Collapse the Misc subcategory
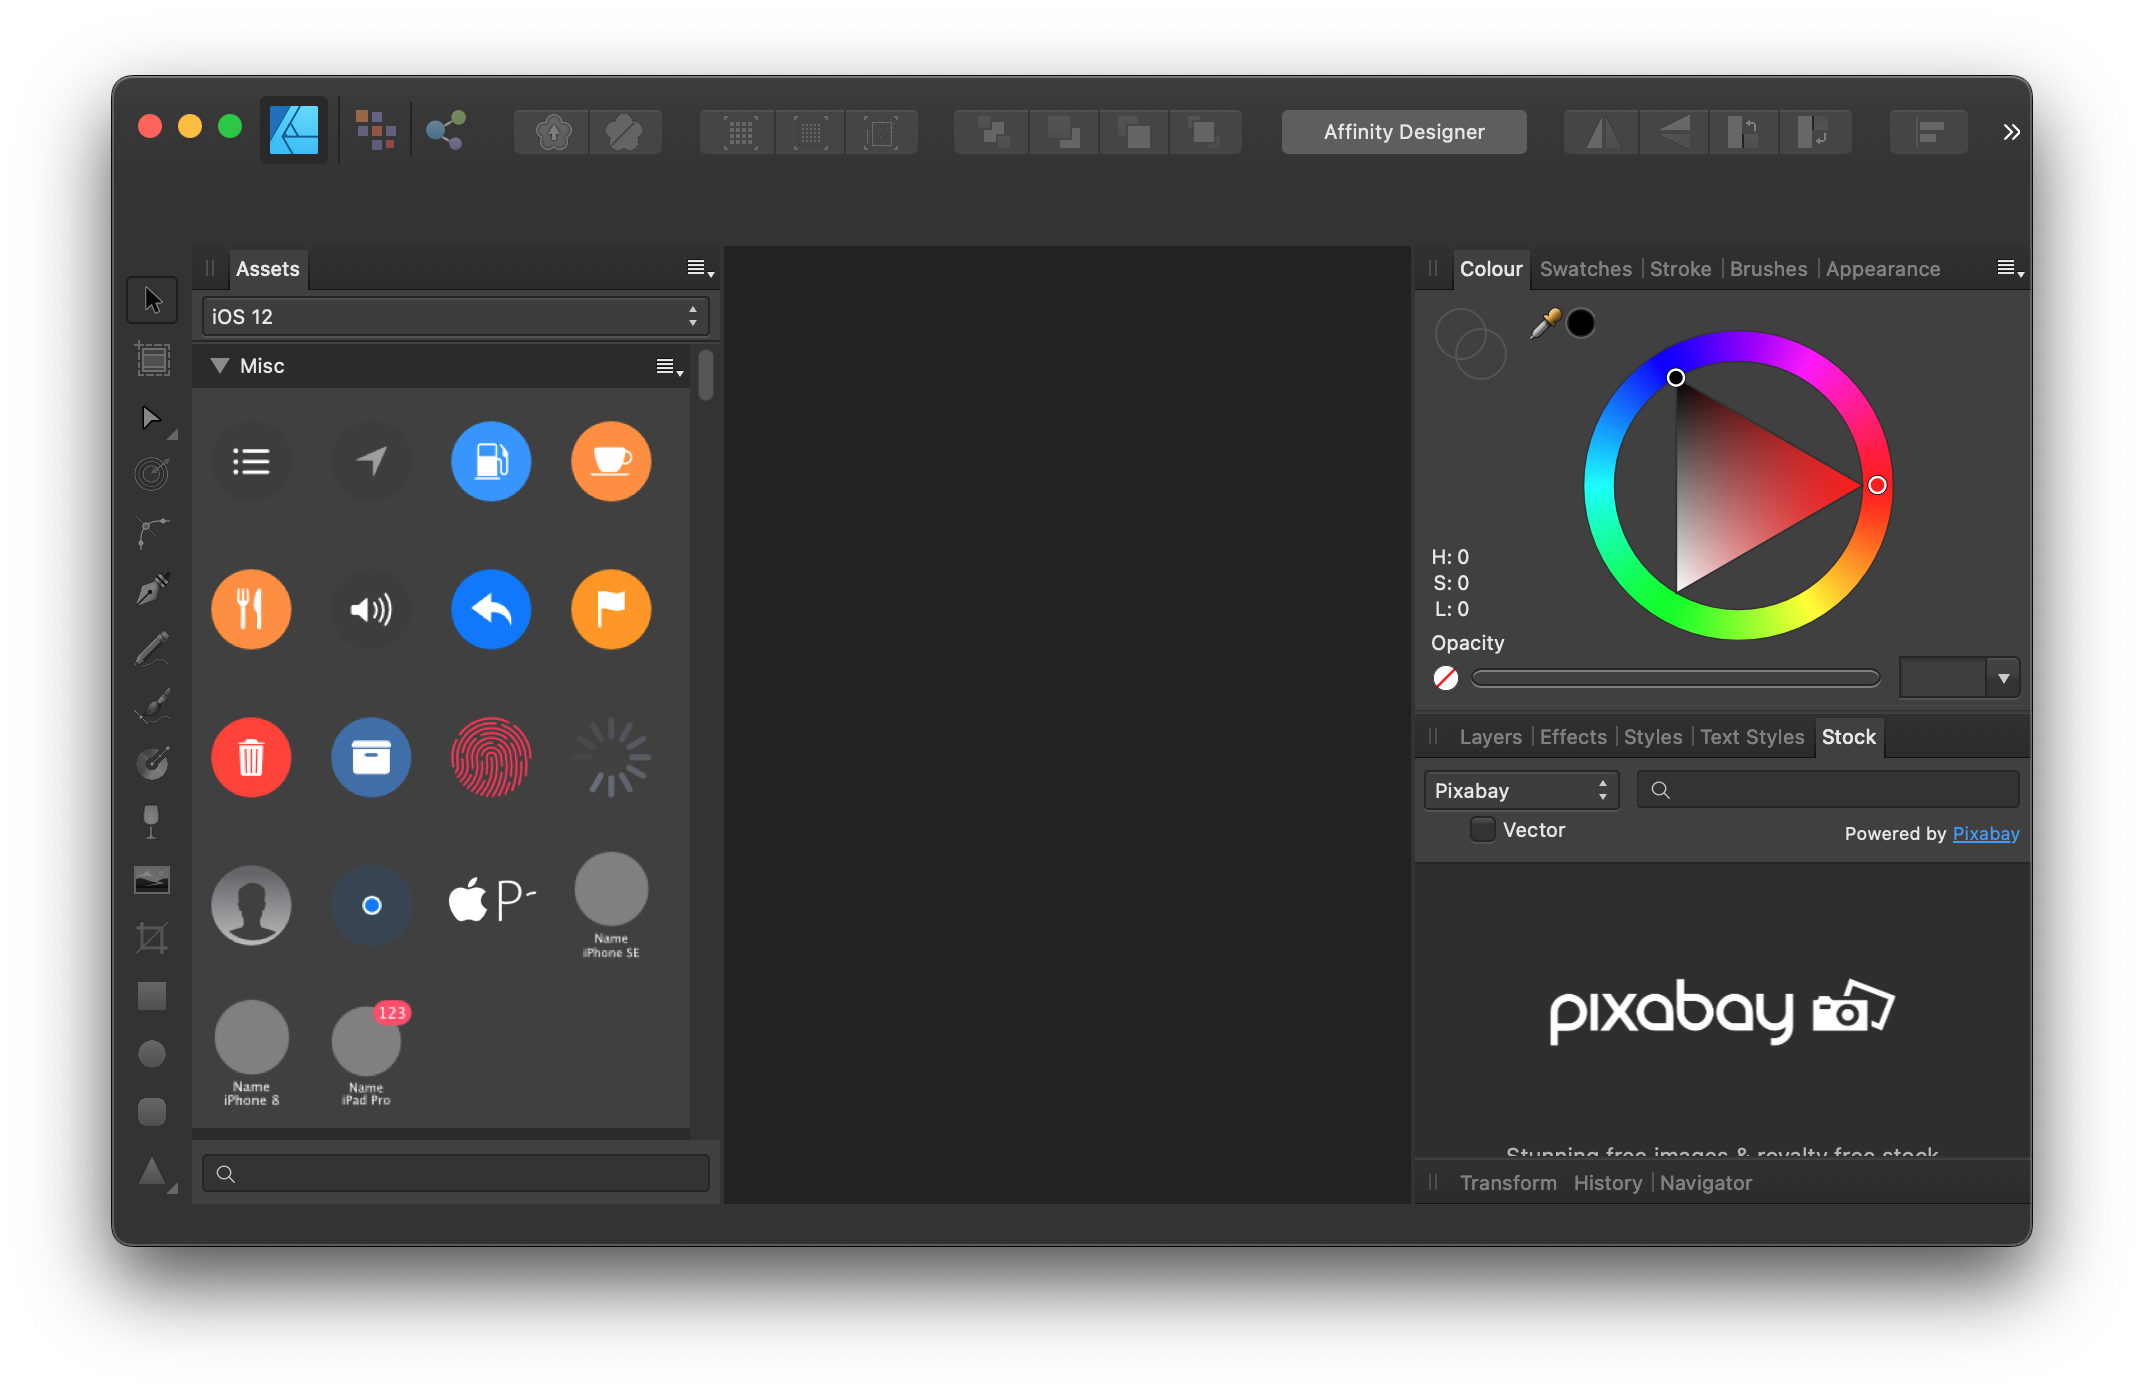This screenshot has width=2144, height=1394. tap(220, 366)
